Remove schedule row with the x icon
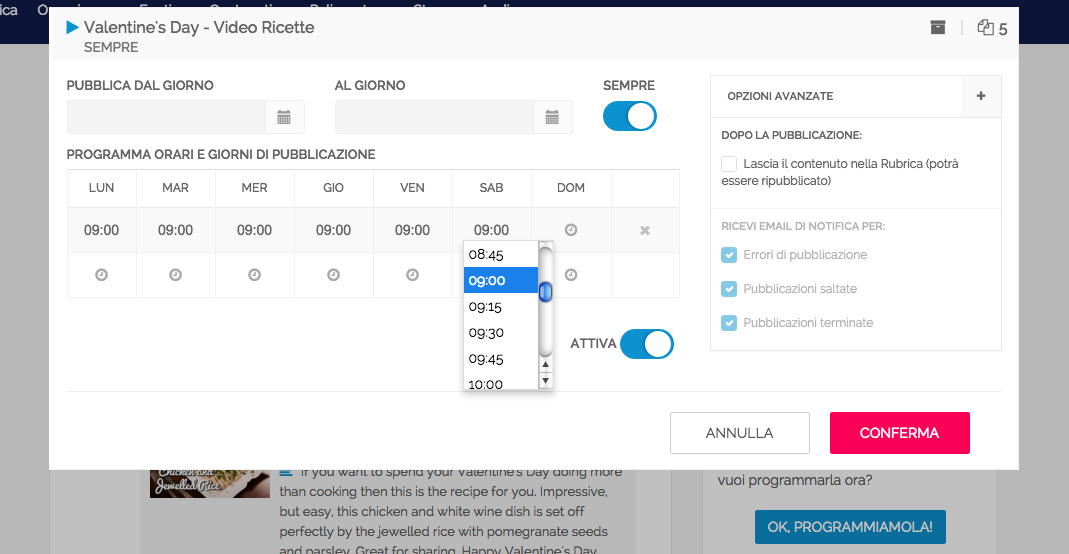Screen dimensions: 1069x554 point(645,231)
